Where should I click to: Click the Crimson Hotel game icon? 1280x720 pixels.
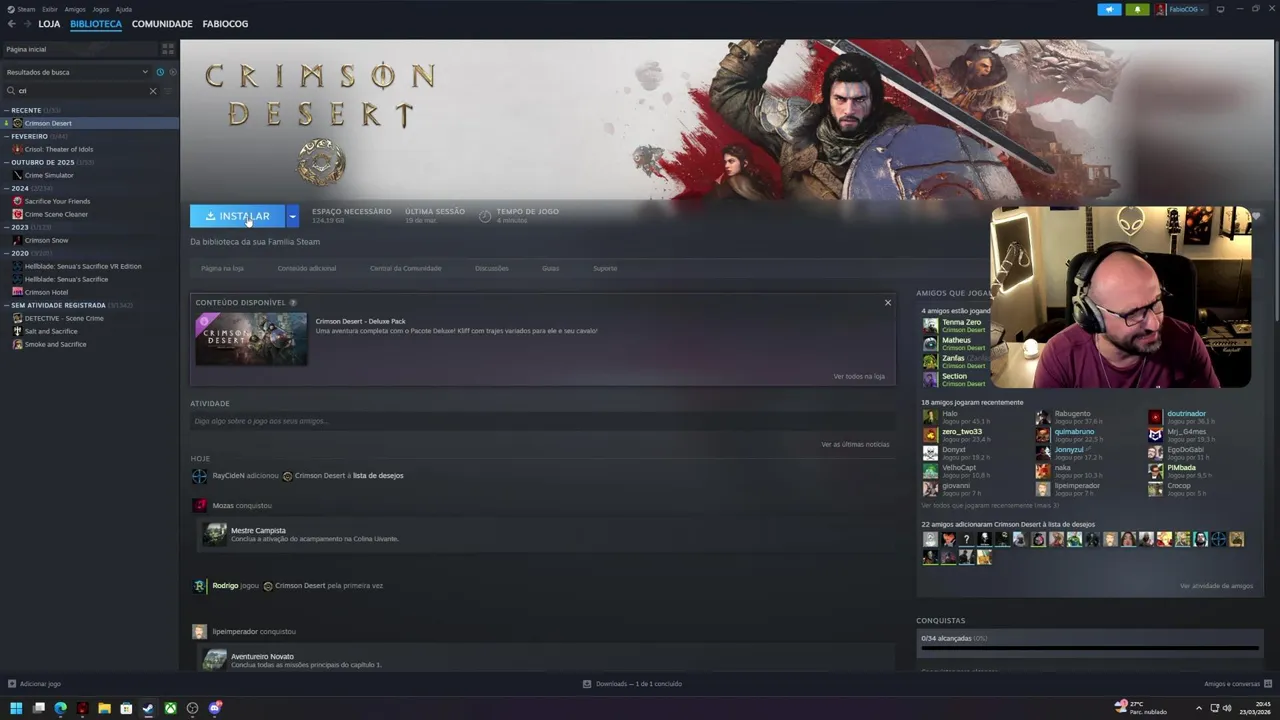coord(18,292)
